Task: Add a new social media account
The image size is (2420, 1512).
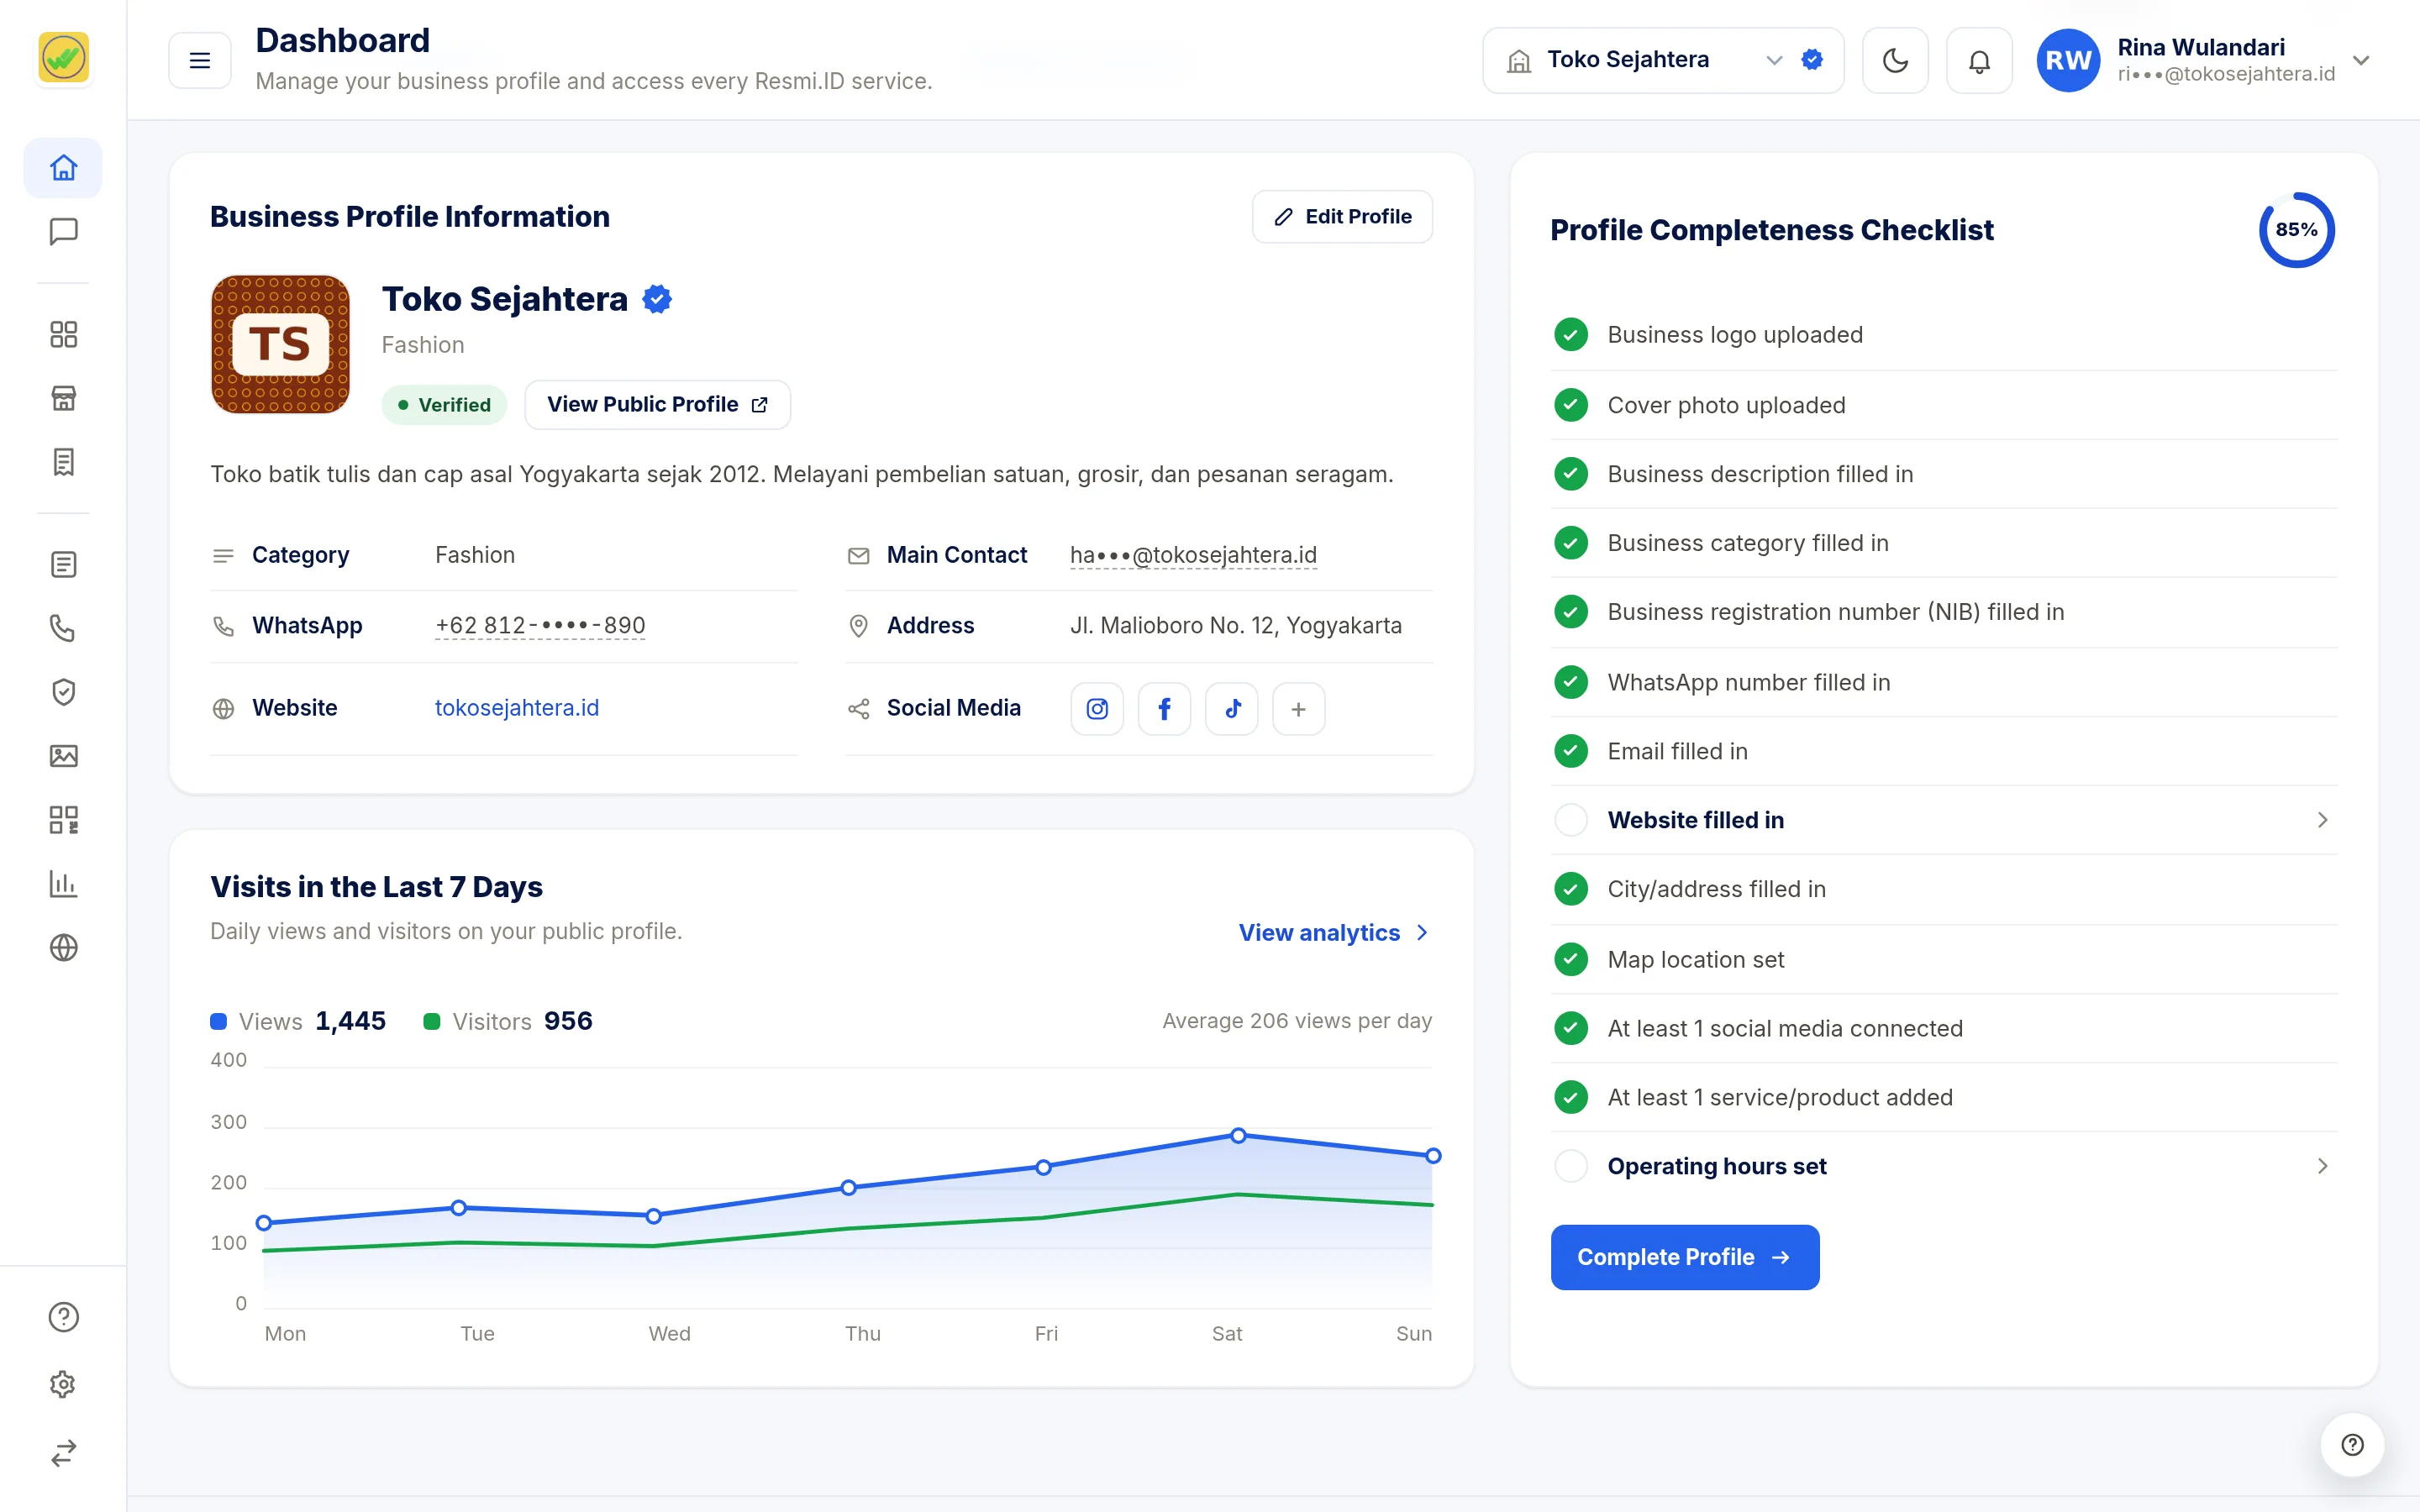Action: click(1298, 709)
